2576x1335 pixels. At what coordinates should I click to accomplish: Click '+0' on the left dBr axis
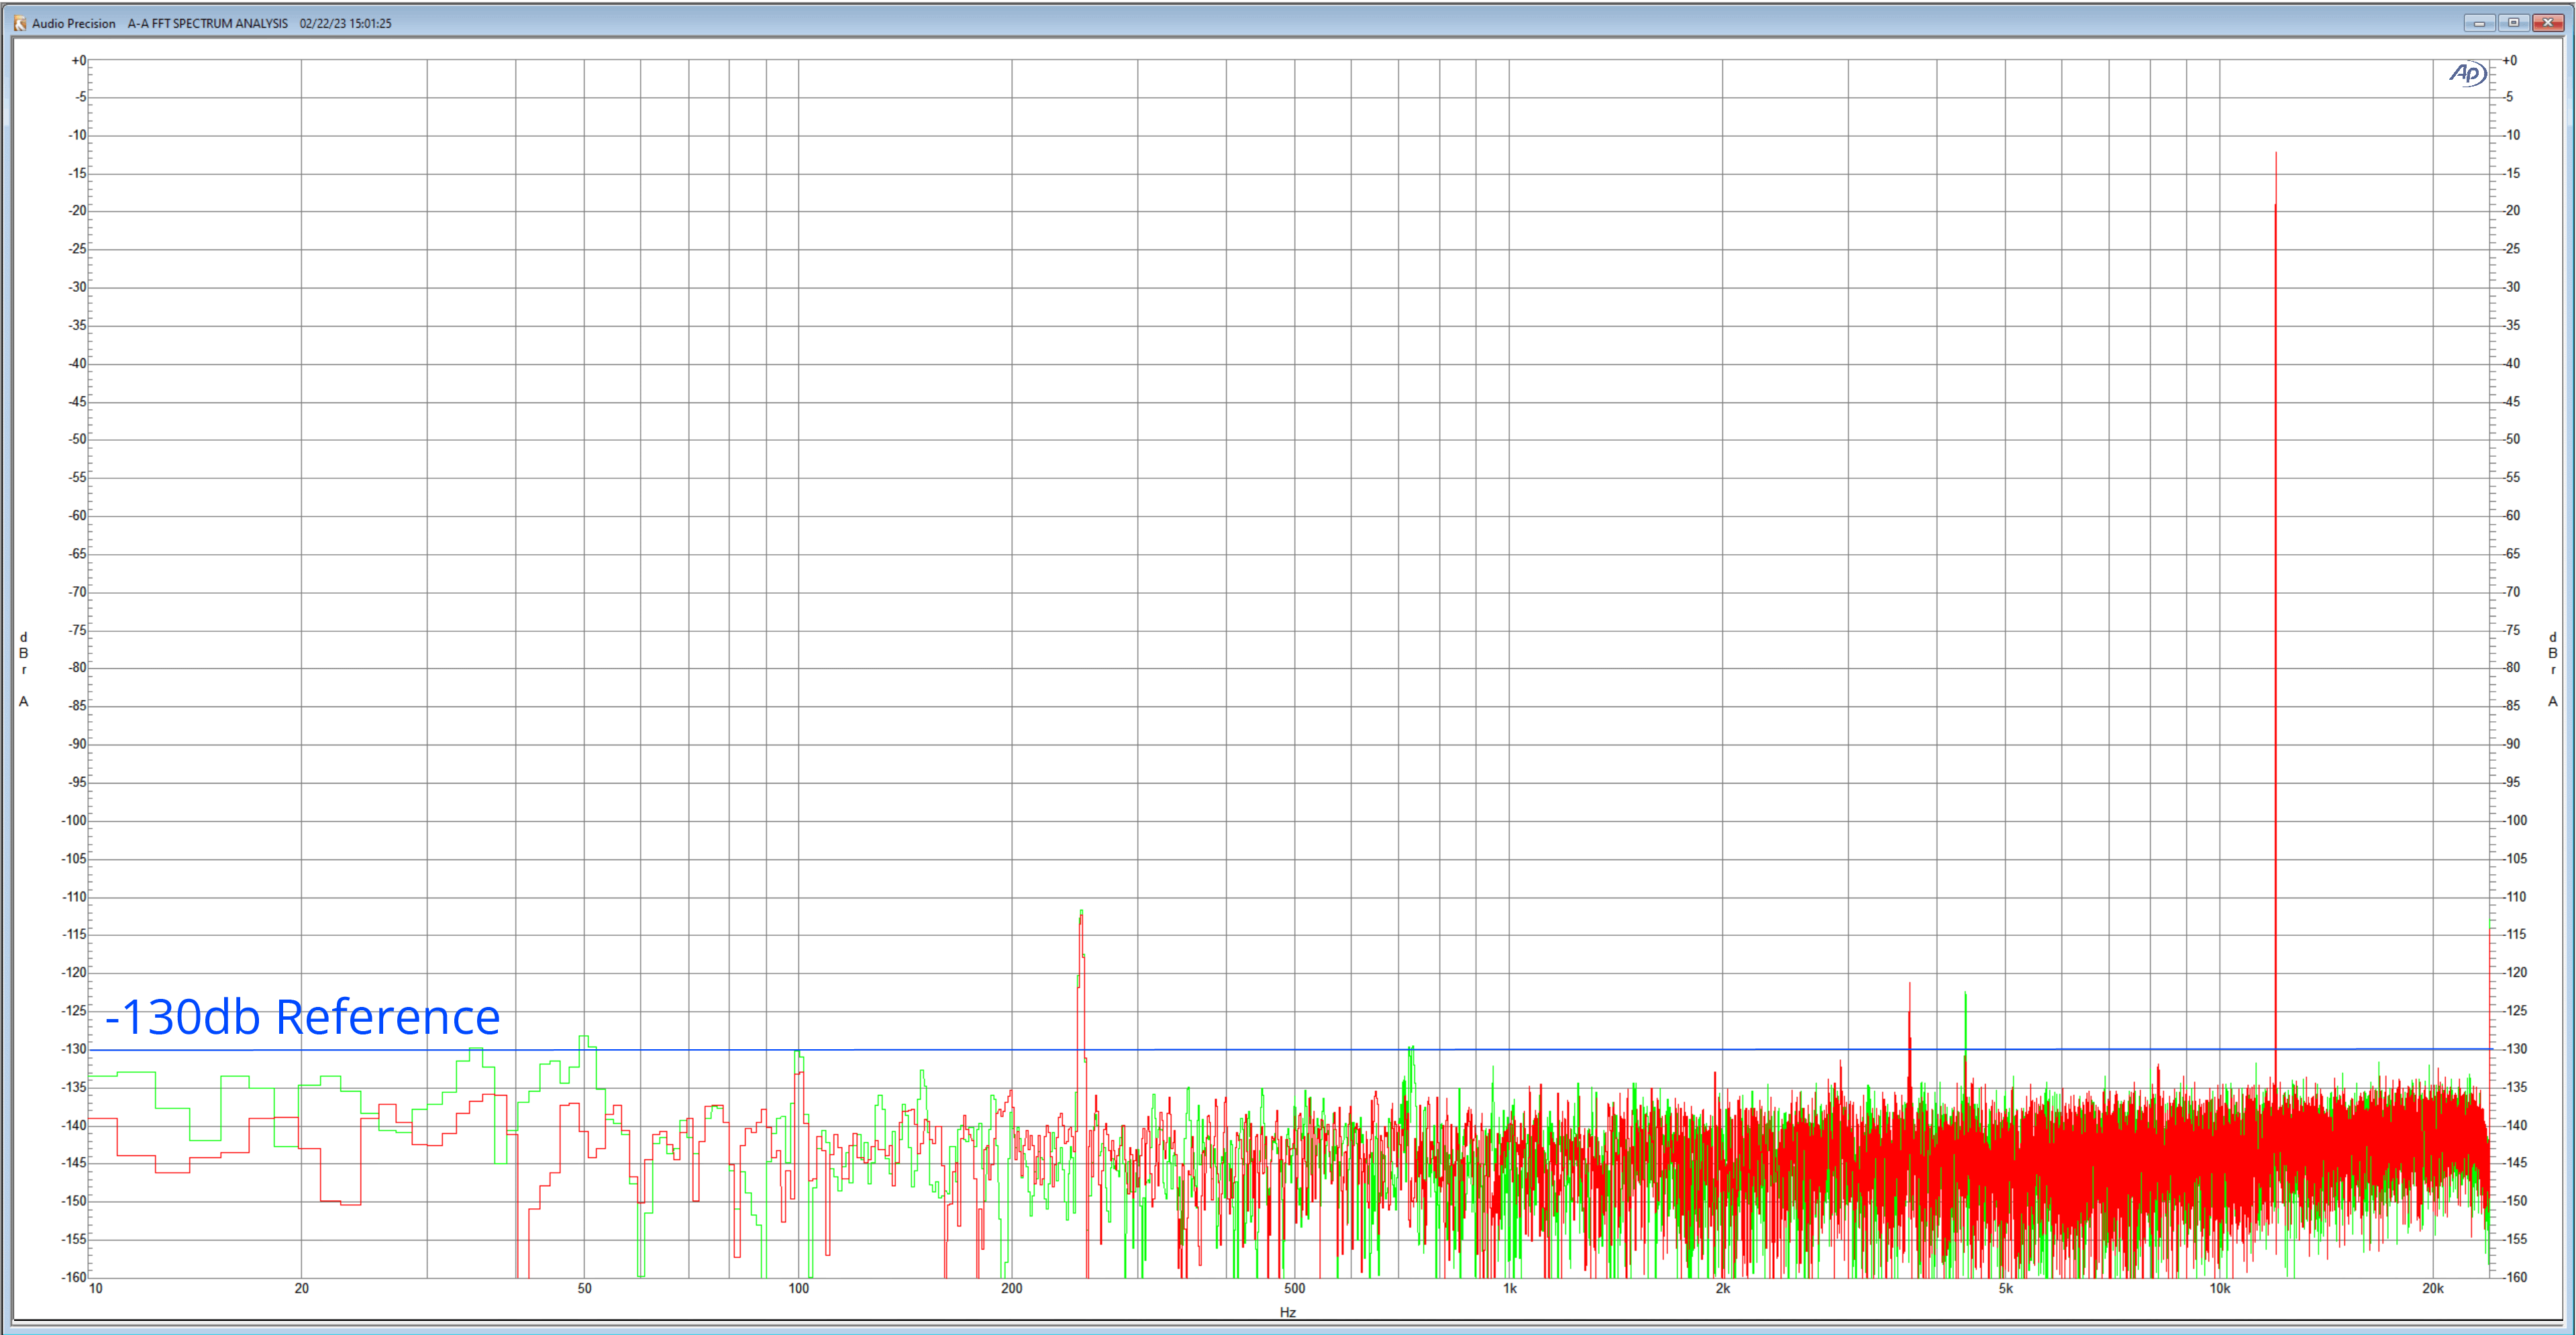[x=78, y=60]
